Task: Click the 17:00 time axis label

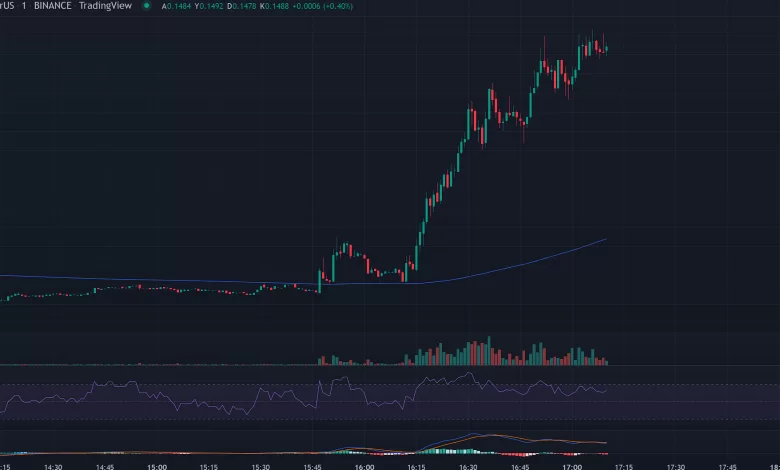Action: point(572,465)
